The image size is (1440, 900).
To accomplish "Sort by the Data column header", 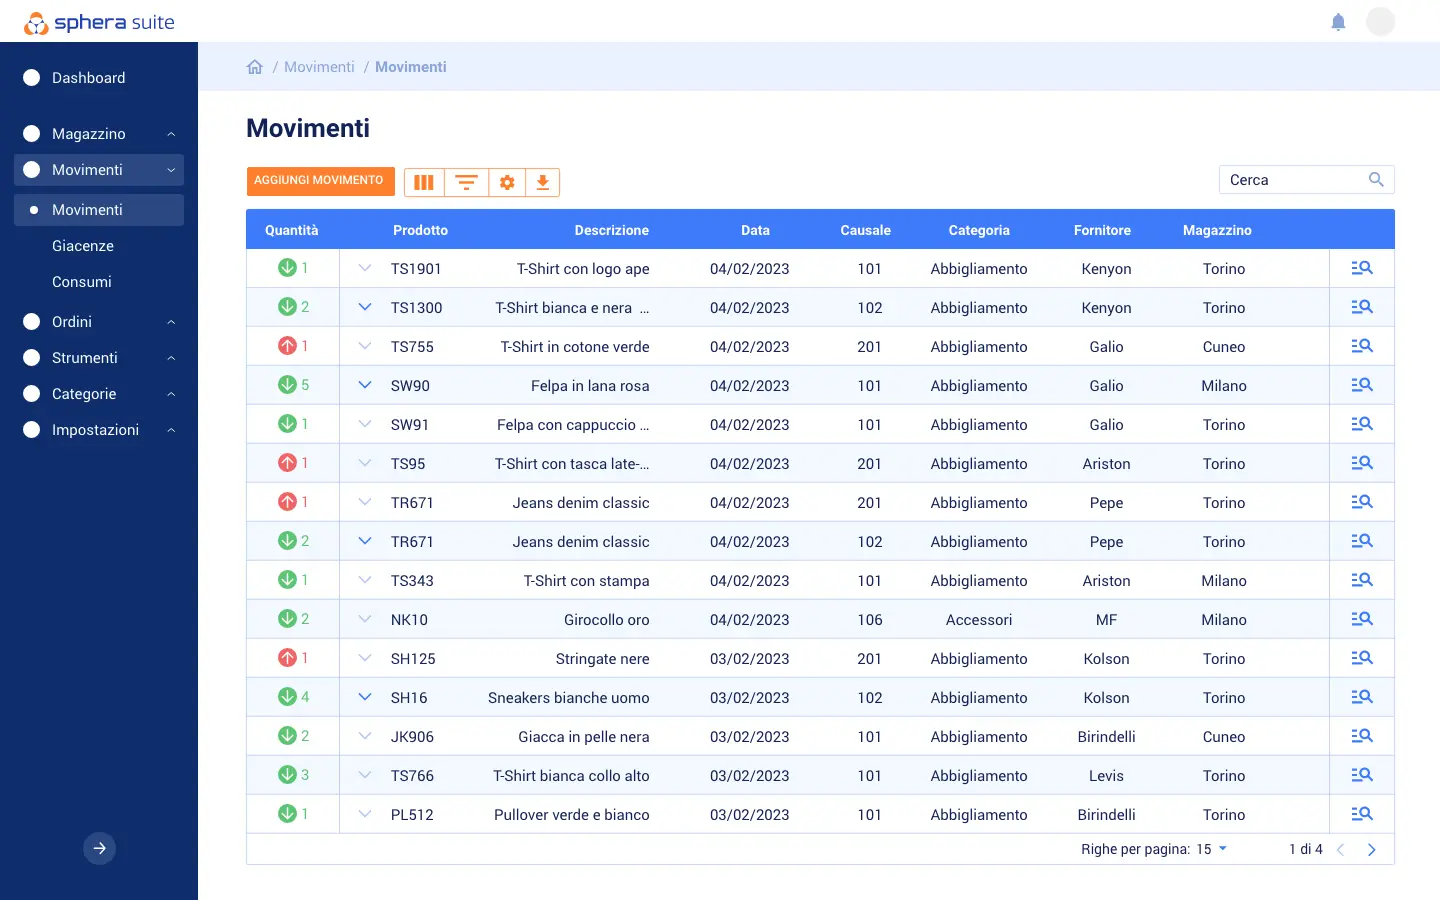I will [x=755, y=230].
